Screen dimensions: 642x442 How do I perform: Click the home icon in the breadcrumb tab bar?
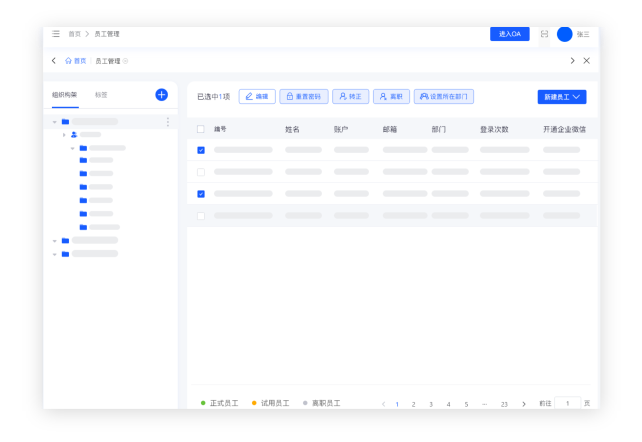coord(68,61)
